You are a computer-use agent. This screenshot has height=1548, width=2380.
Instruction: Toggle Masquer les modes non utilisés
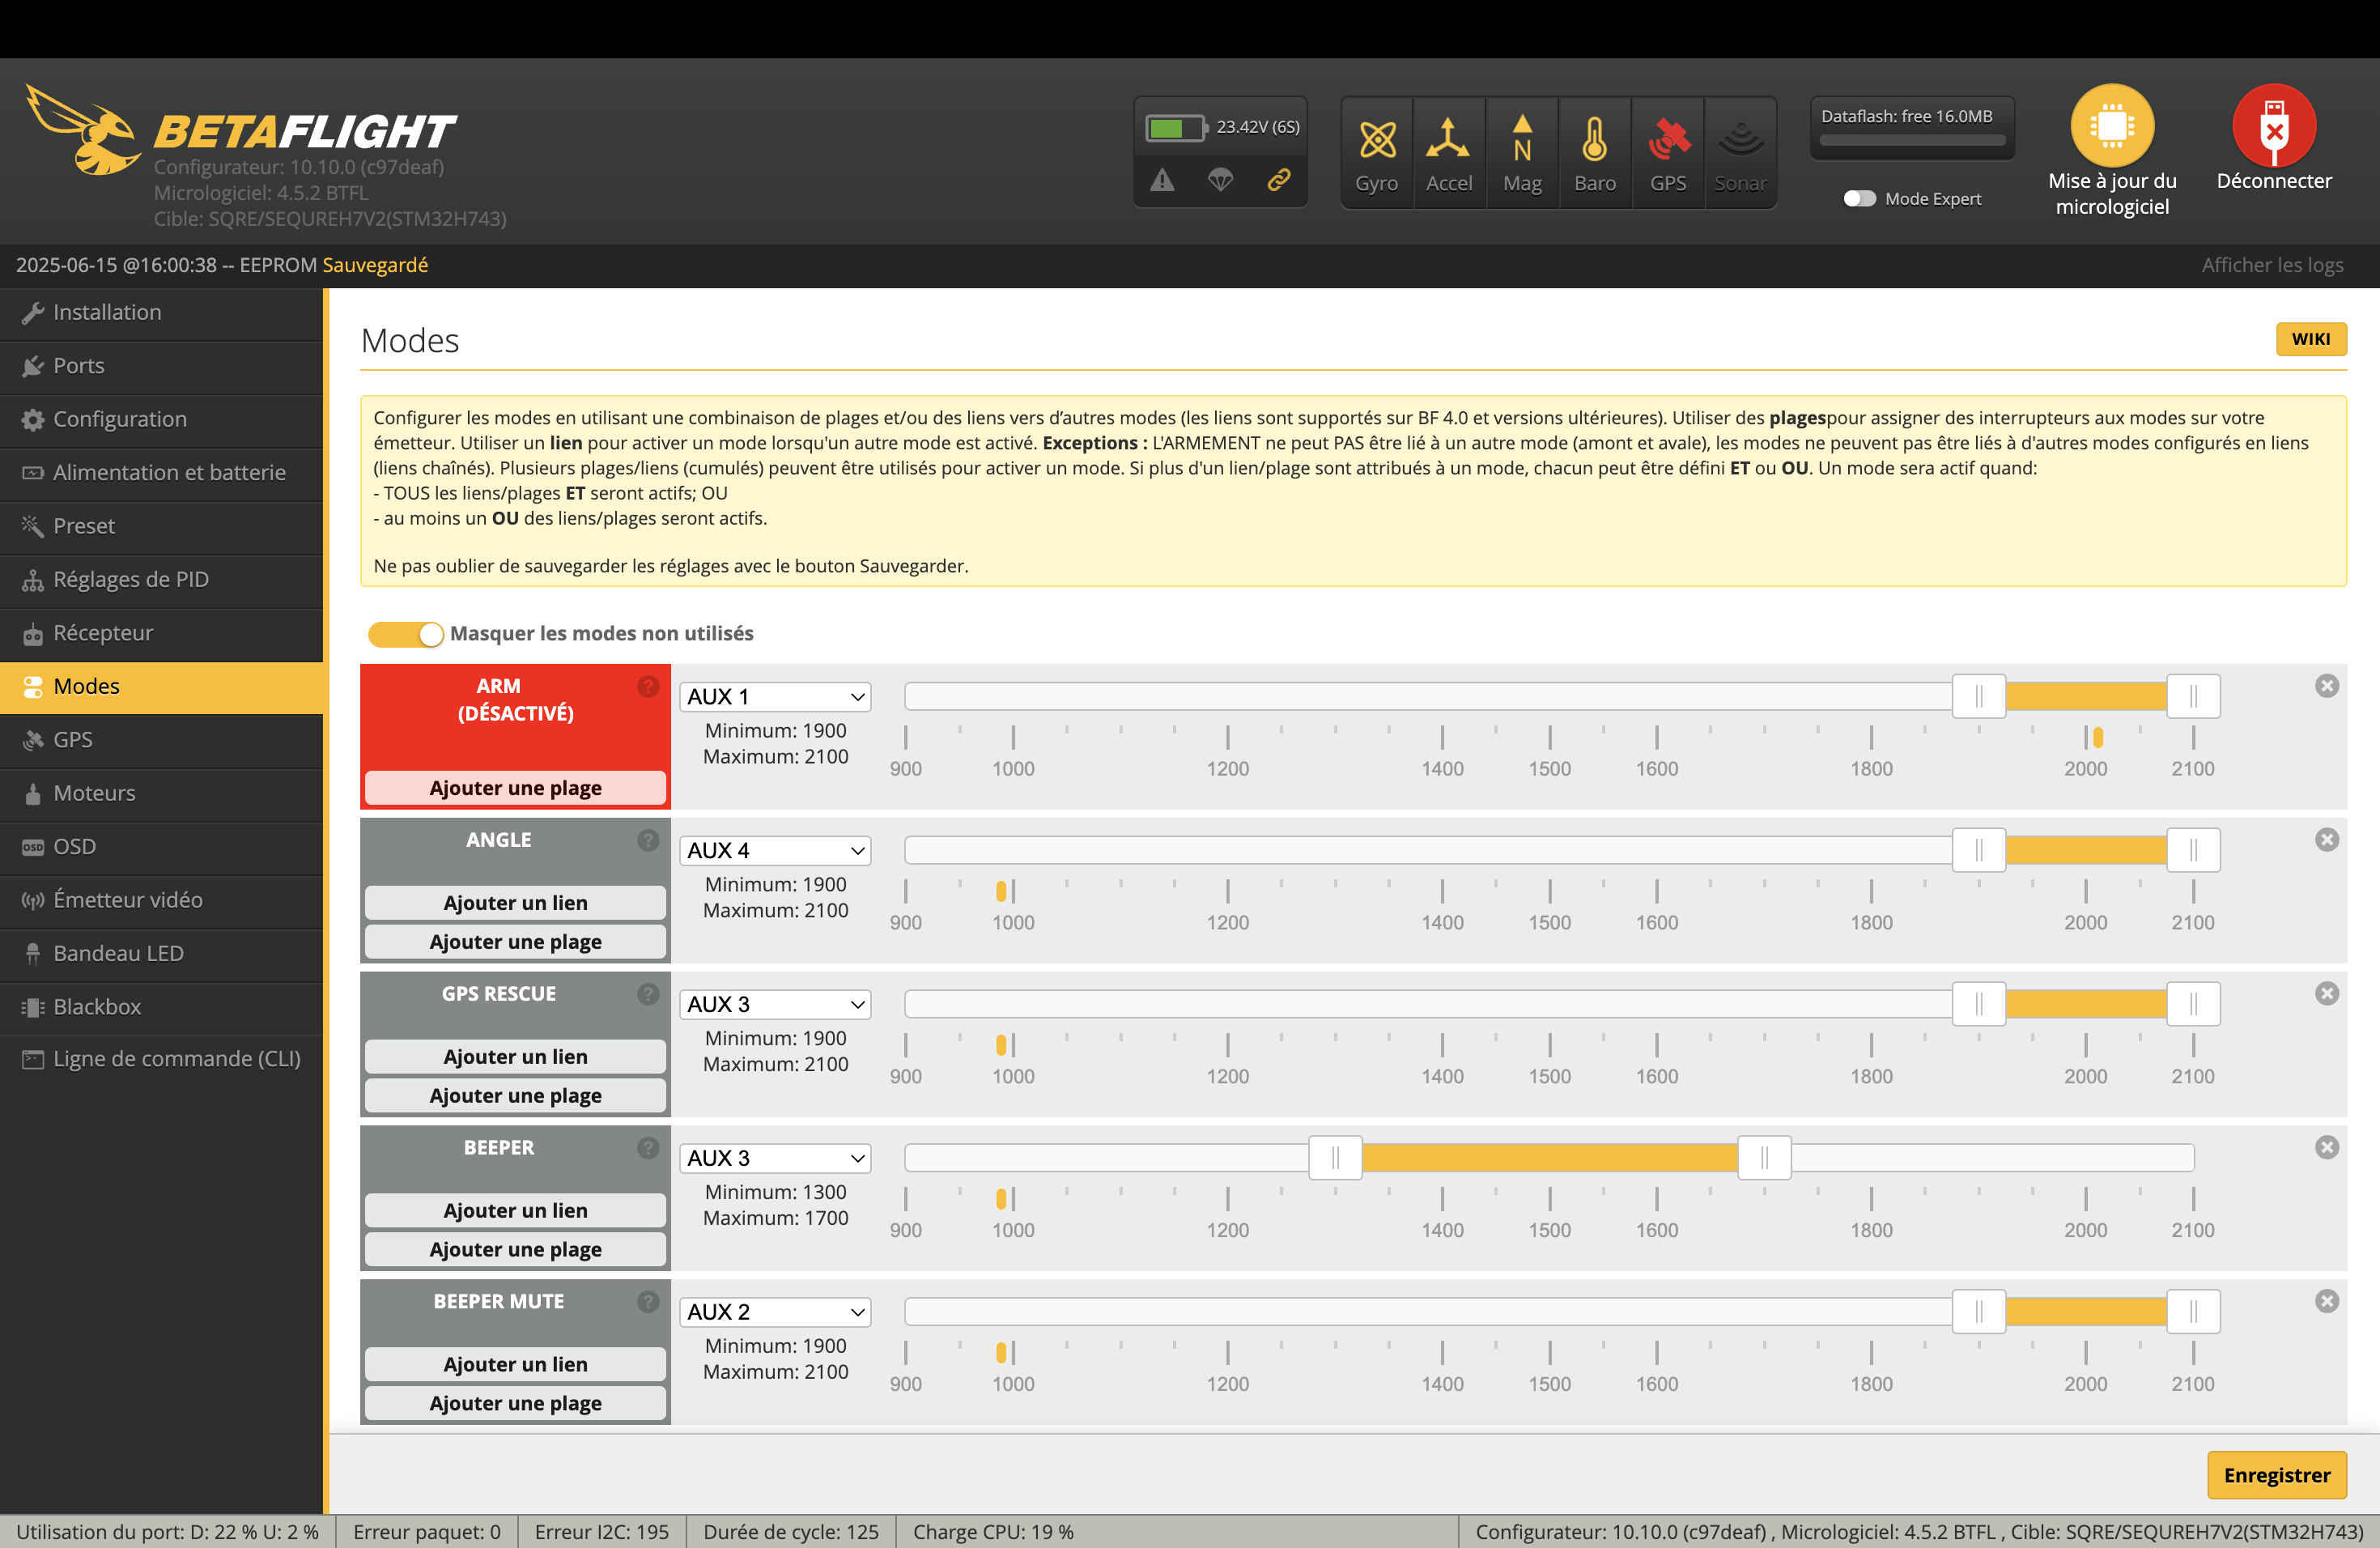[x=405, y=634]
